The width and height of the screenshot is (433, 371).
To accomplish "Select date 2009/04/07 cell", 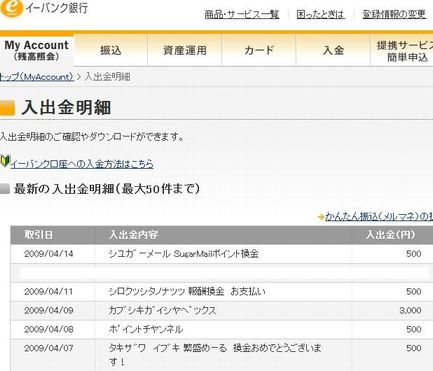I will (x=49, y=348).
